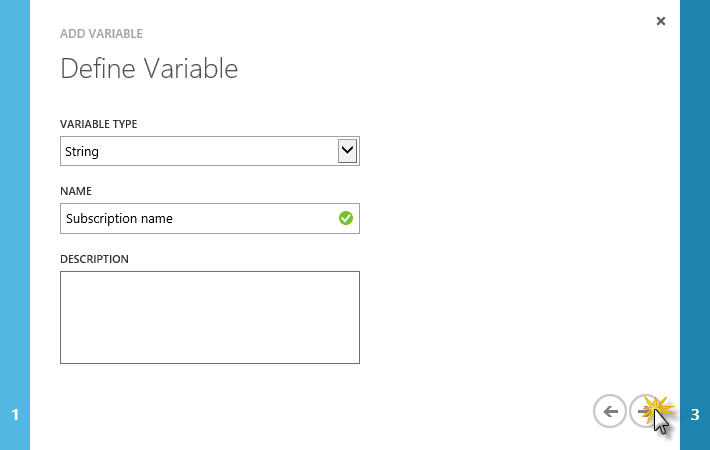Click the back arrow button
Viewport: 710px width, 450px height.
coord(609,410)
